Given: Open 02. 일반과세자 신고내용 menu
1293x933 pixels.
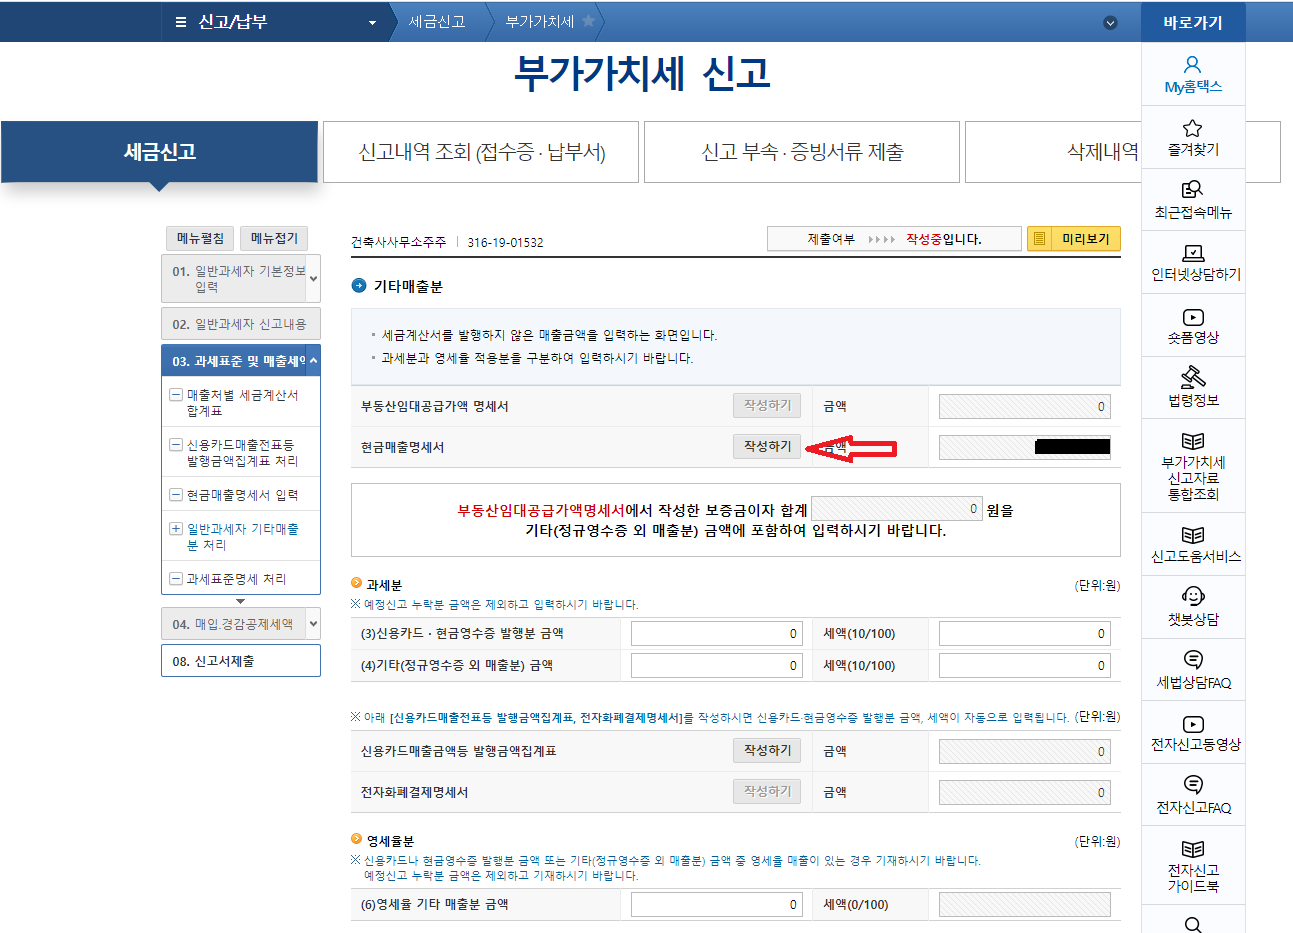Looking at the screenshot, I should (x=240, y=324).
